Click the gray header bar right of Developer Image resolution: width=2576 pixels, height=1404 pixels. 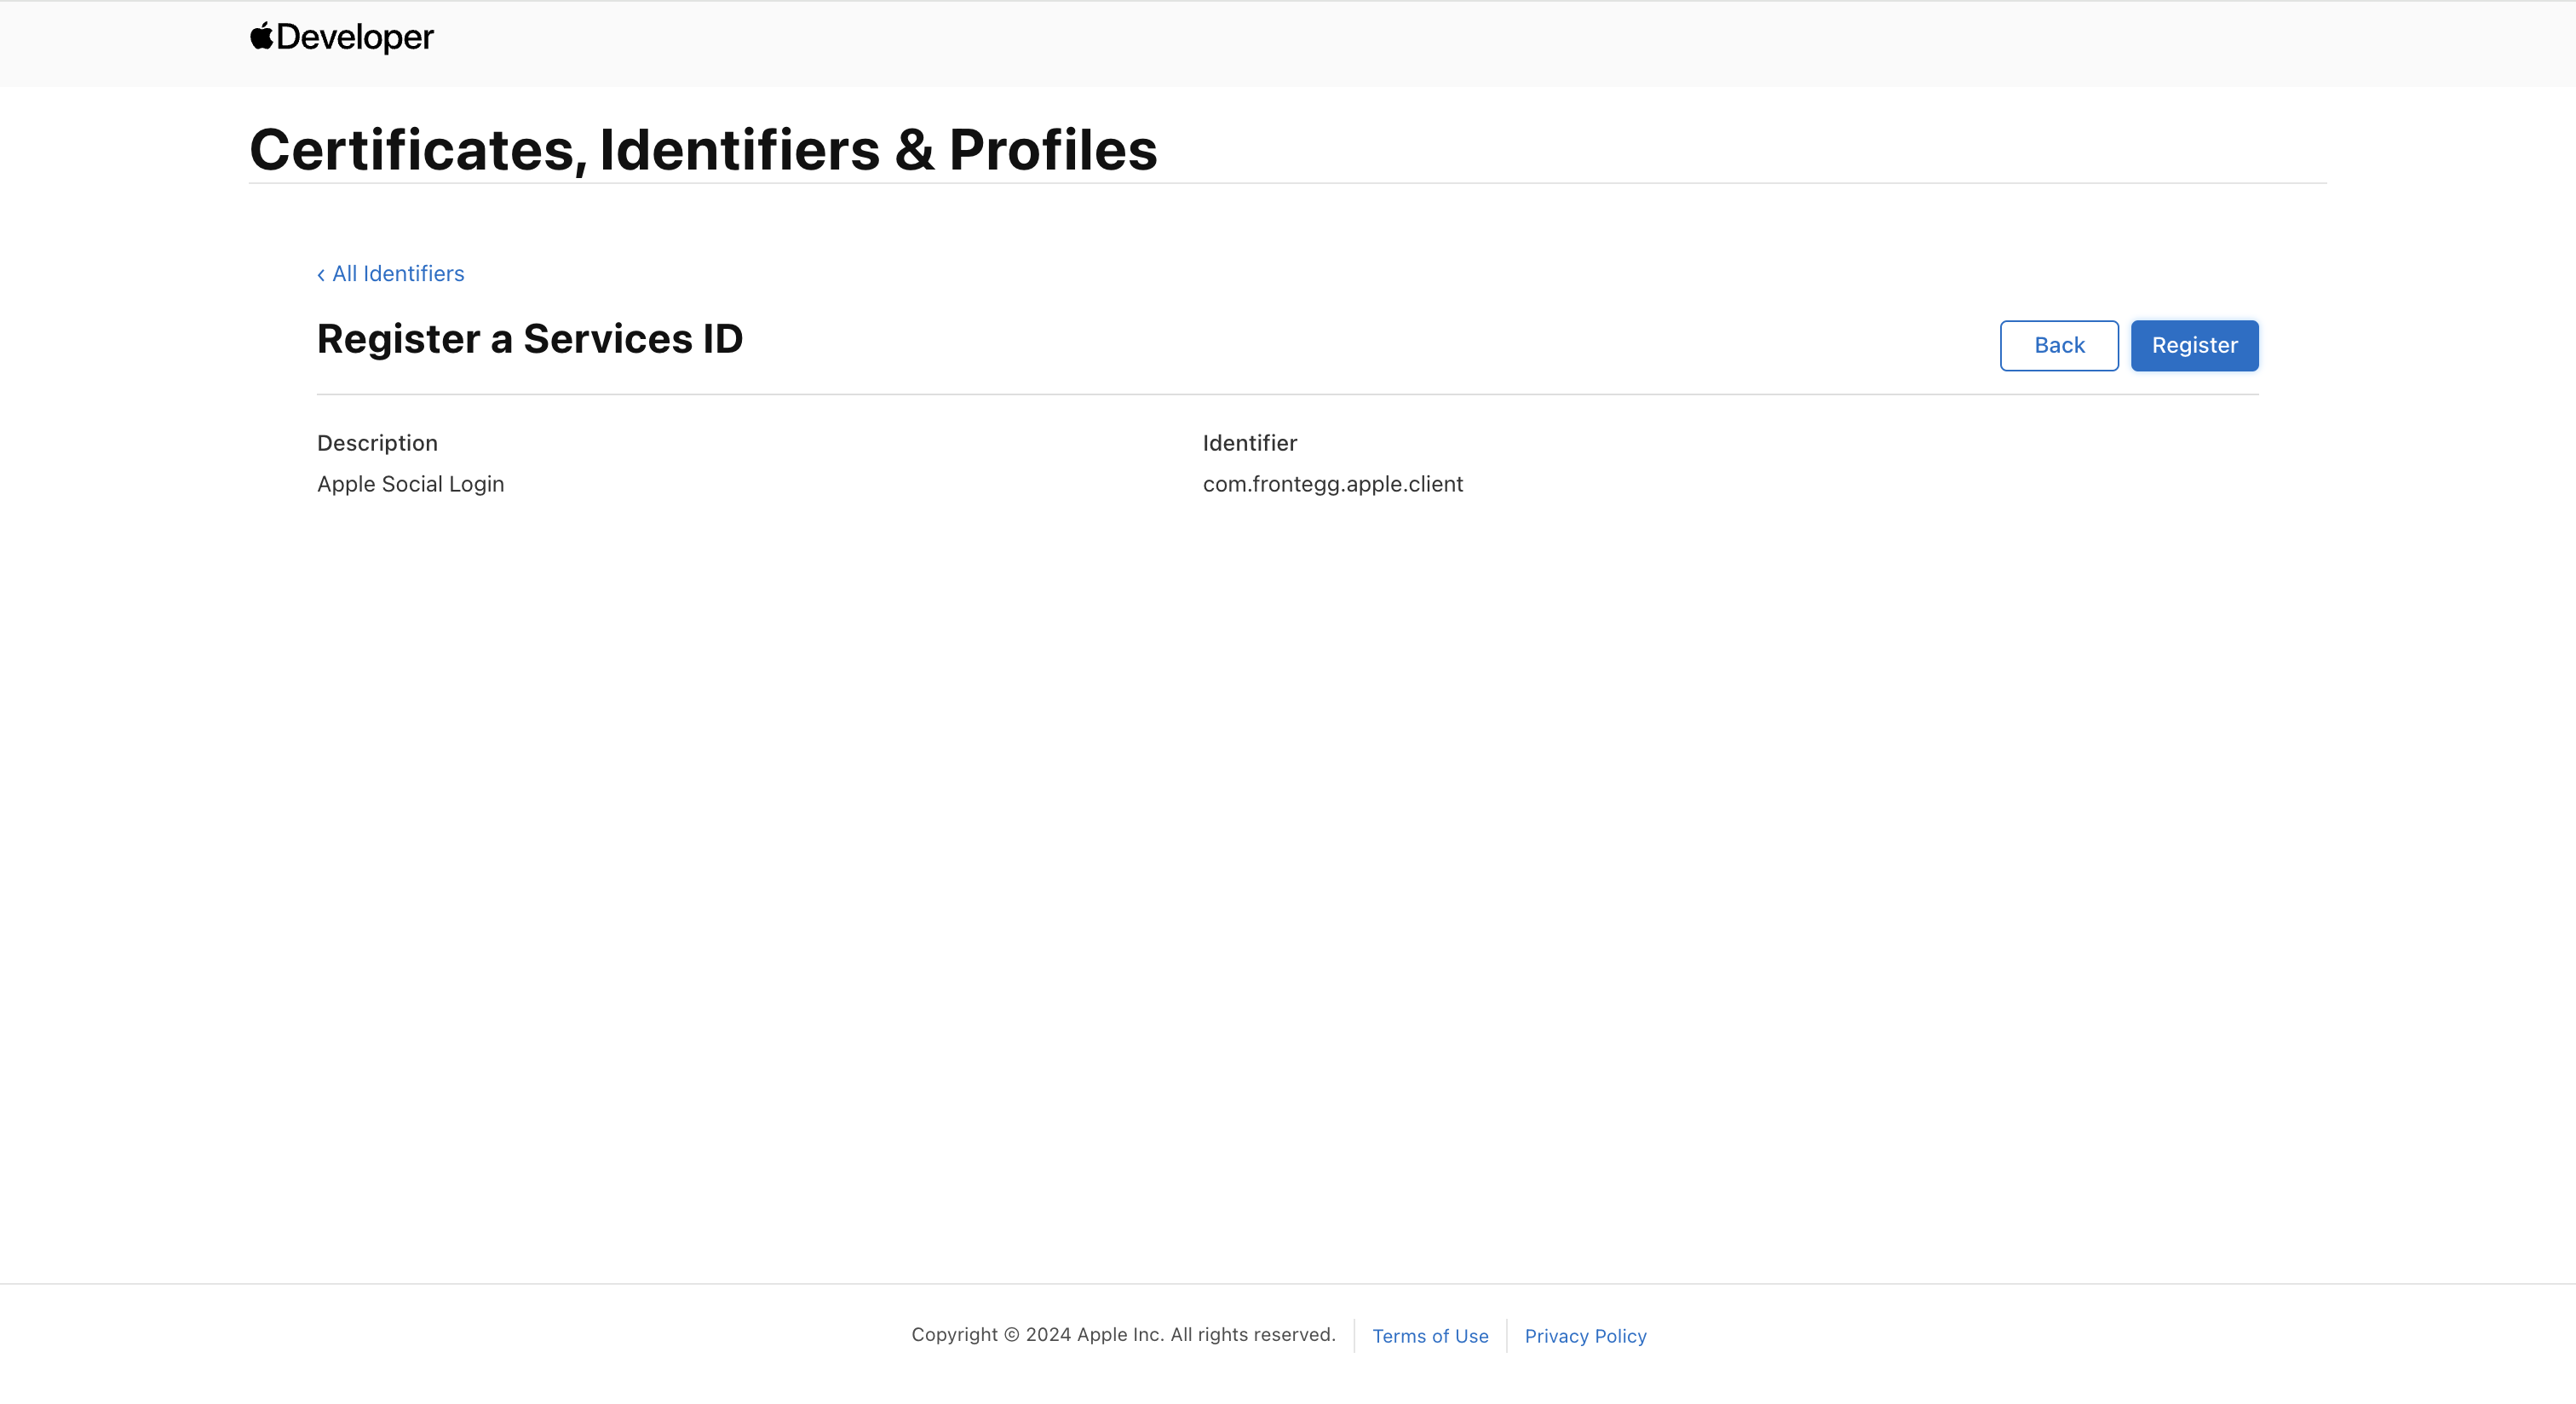click(x=1400, y=43)
